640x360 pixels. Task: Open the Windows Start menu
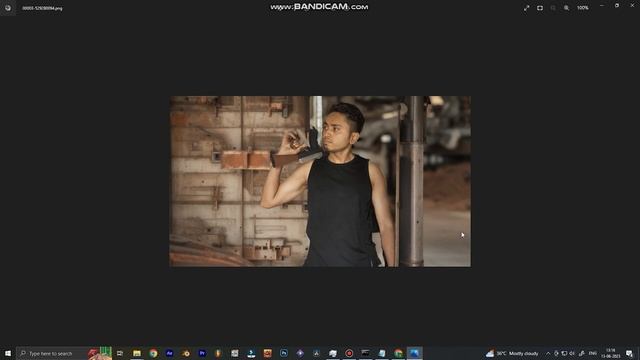[x=8, y=353]
